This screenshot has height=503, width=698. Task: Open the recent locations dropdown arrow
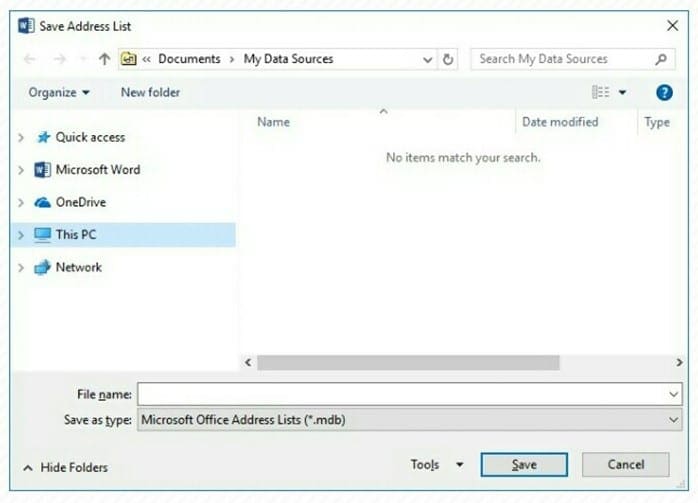click(x=83, y=59)
